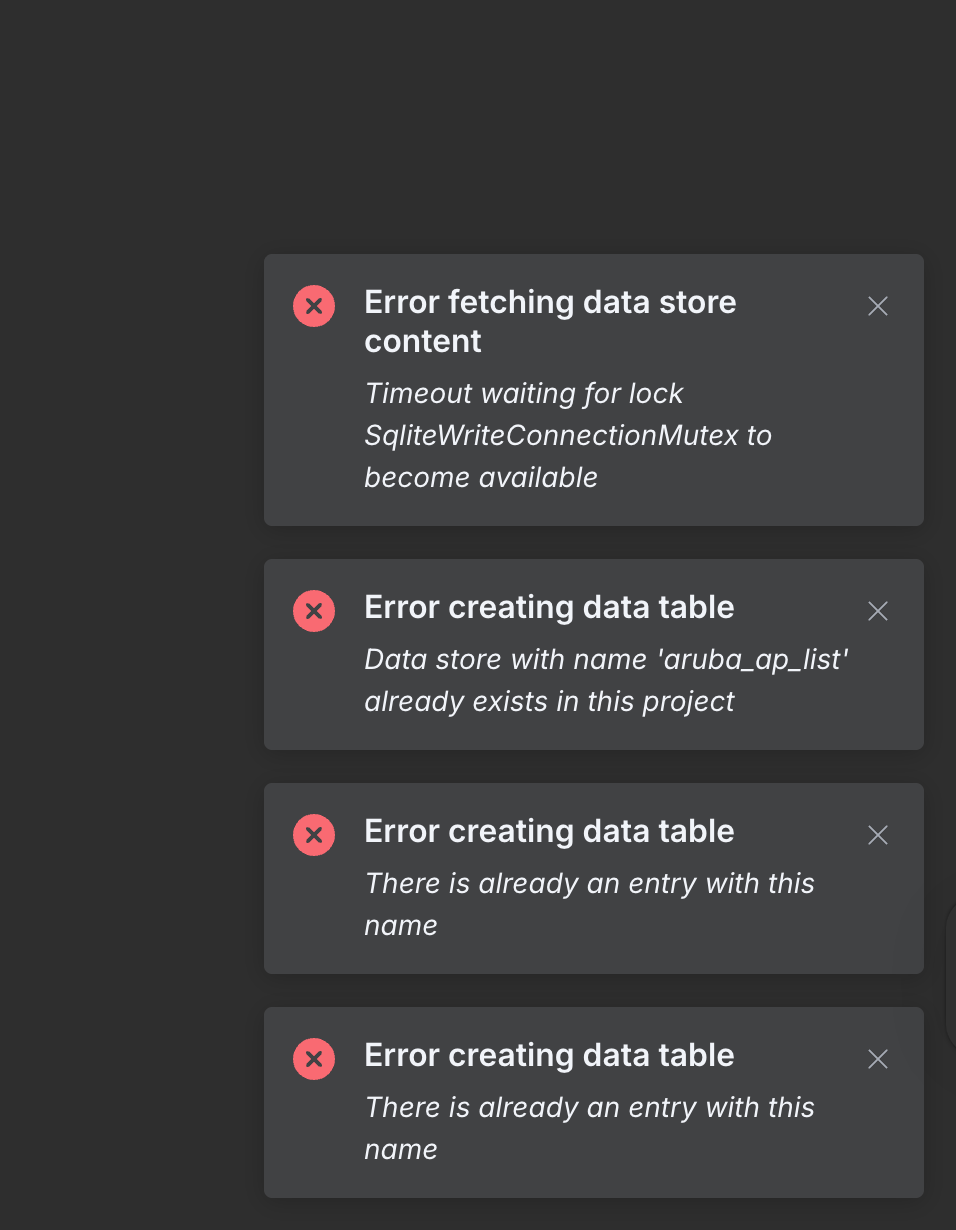Click the partially visible panel at right edge
The width and height of the screenshot is (956, 1230).
tap(950, 975)
